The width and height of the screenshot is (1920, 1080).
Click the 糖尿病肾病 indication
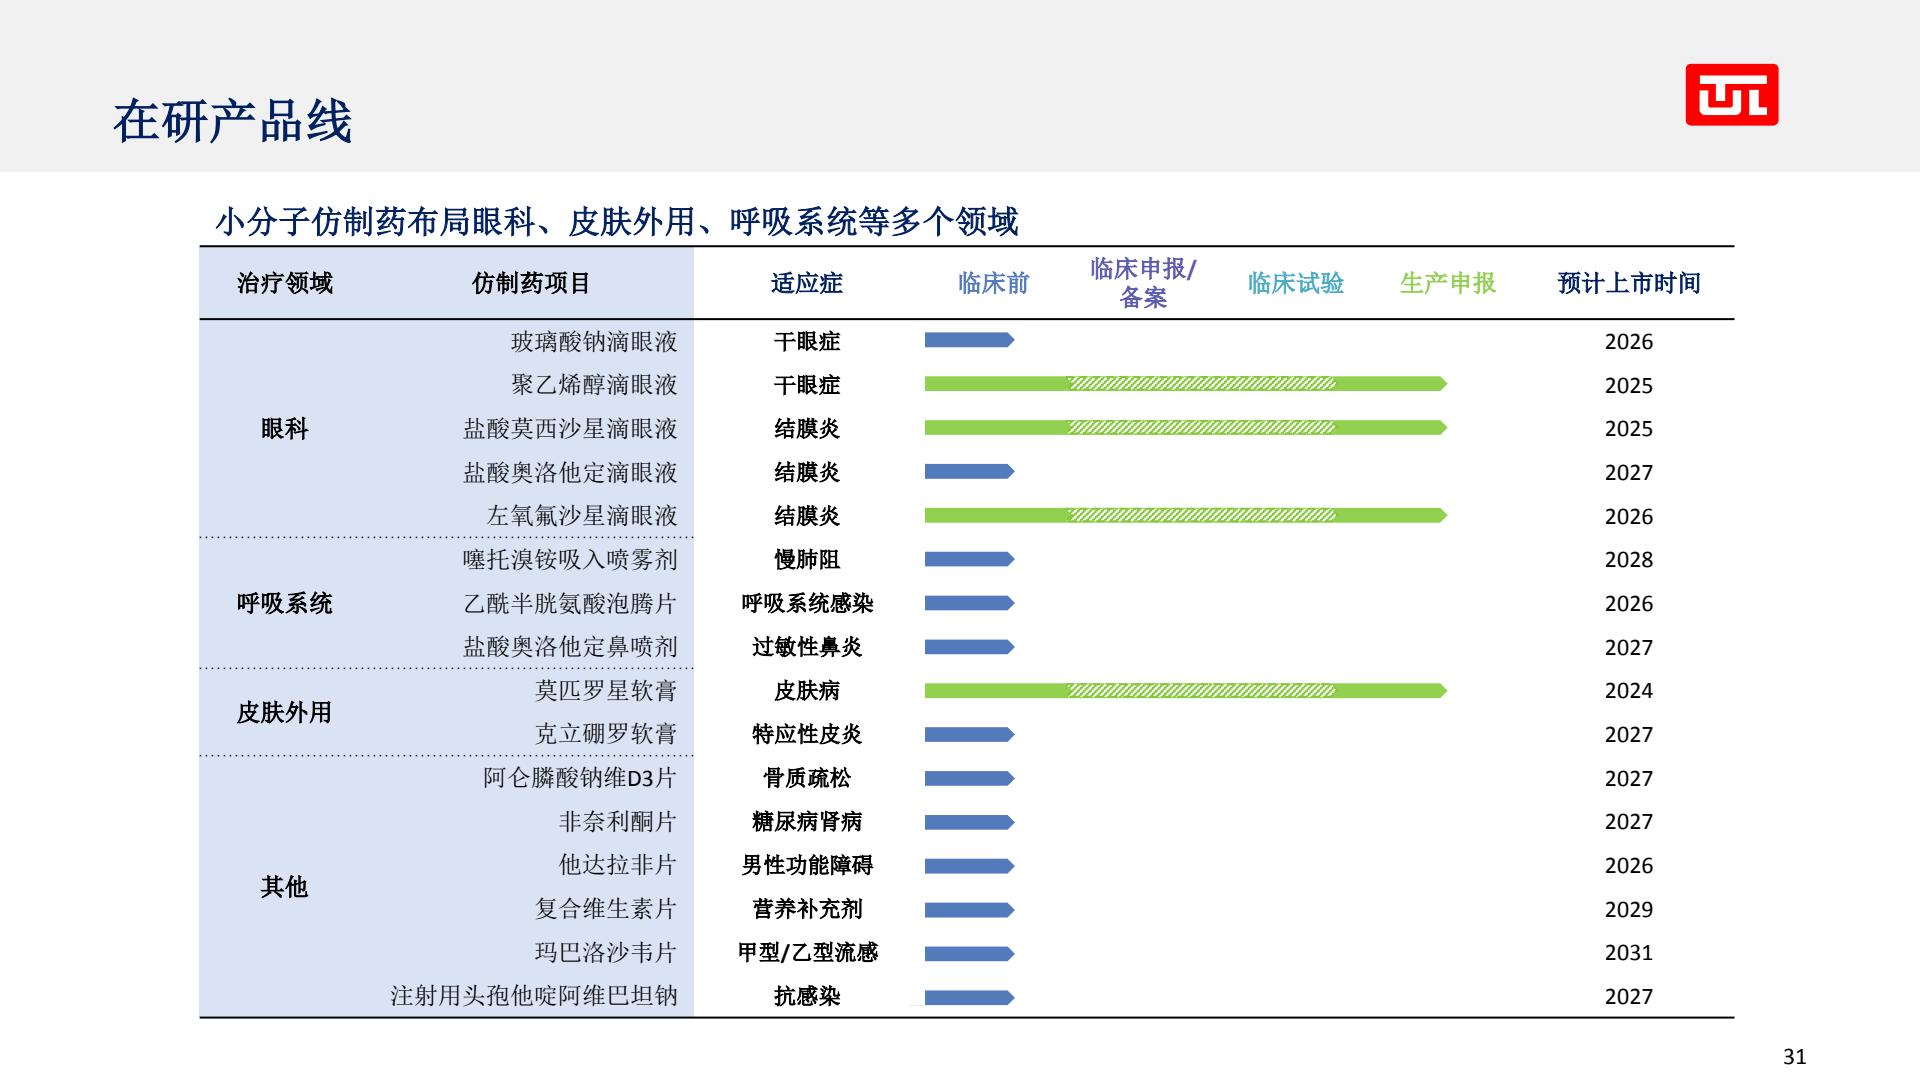[807, 821]
